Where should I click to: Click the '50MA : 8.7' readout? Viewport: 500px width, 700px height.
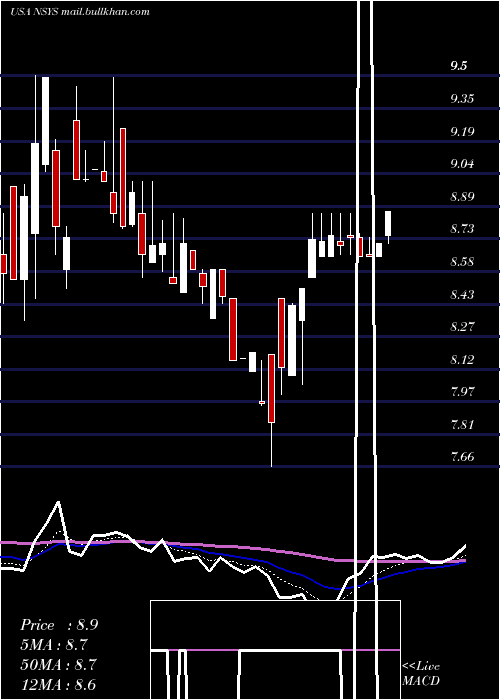click(x=58, y=664)
